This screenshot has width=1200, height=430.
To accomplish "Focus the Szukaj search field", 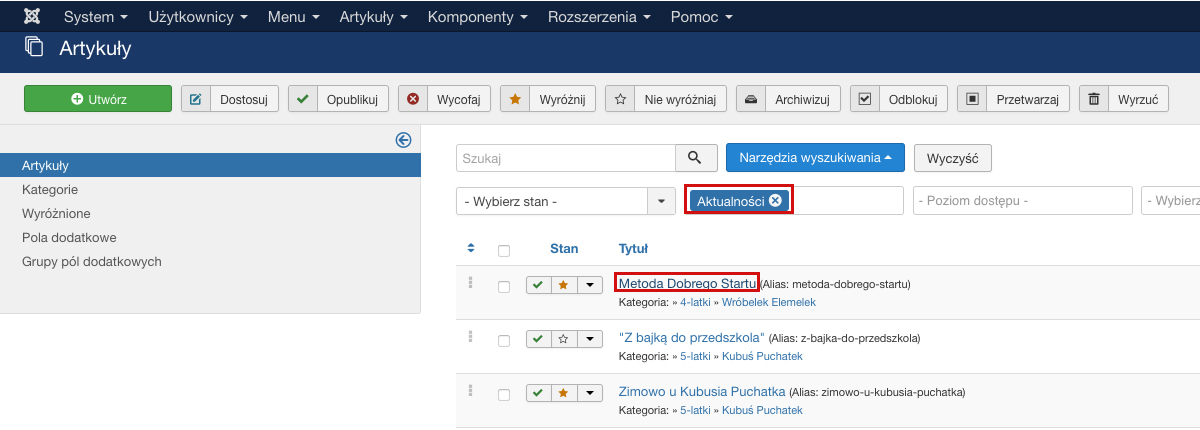I will [x=566, y=158].
